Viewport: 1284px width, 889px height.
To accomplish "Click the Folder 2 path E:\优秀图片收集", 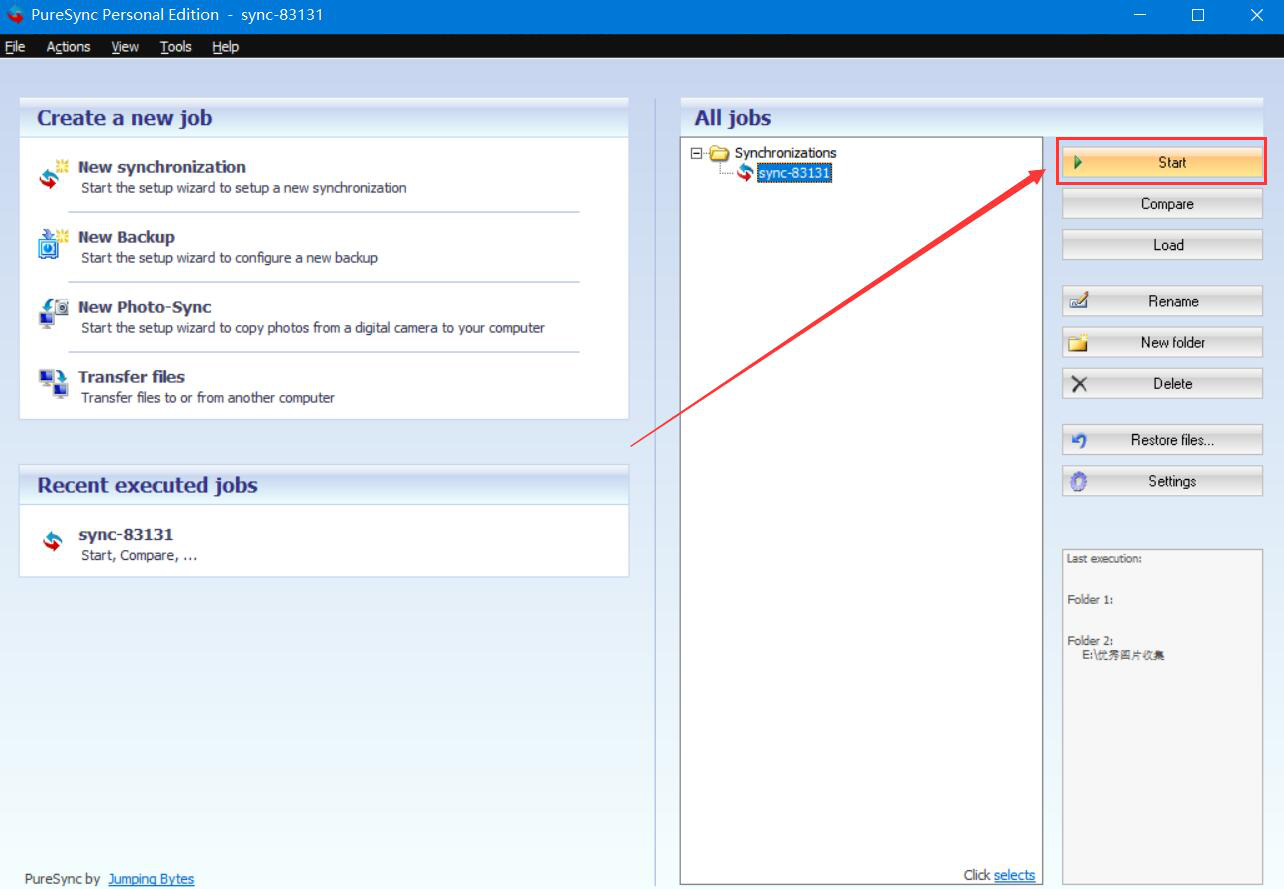I will (x=1123, y=655).
